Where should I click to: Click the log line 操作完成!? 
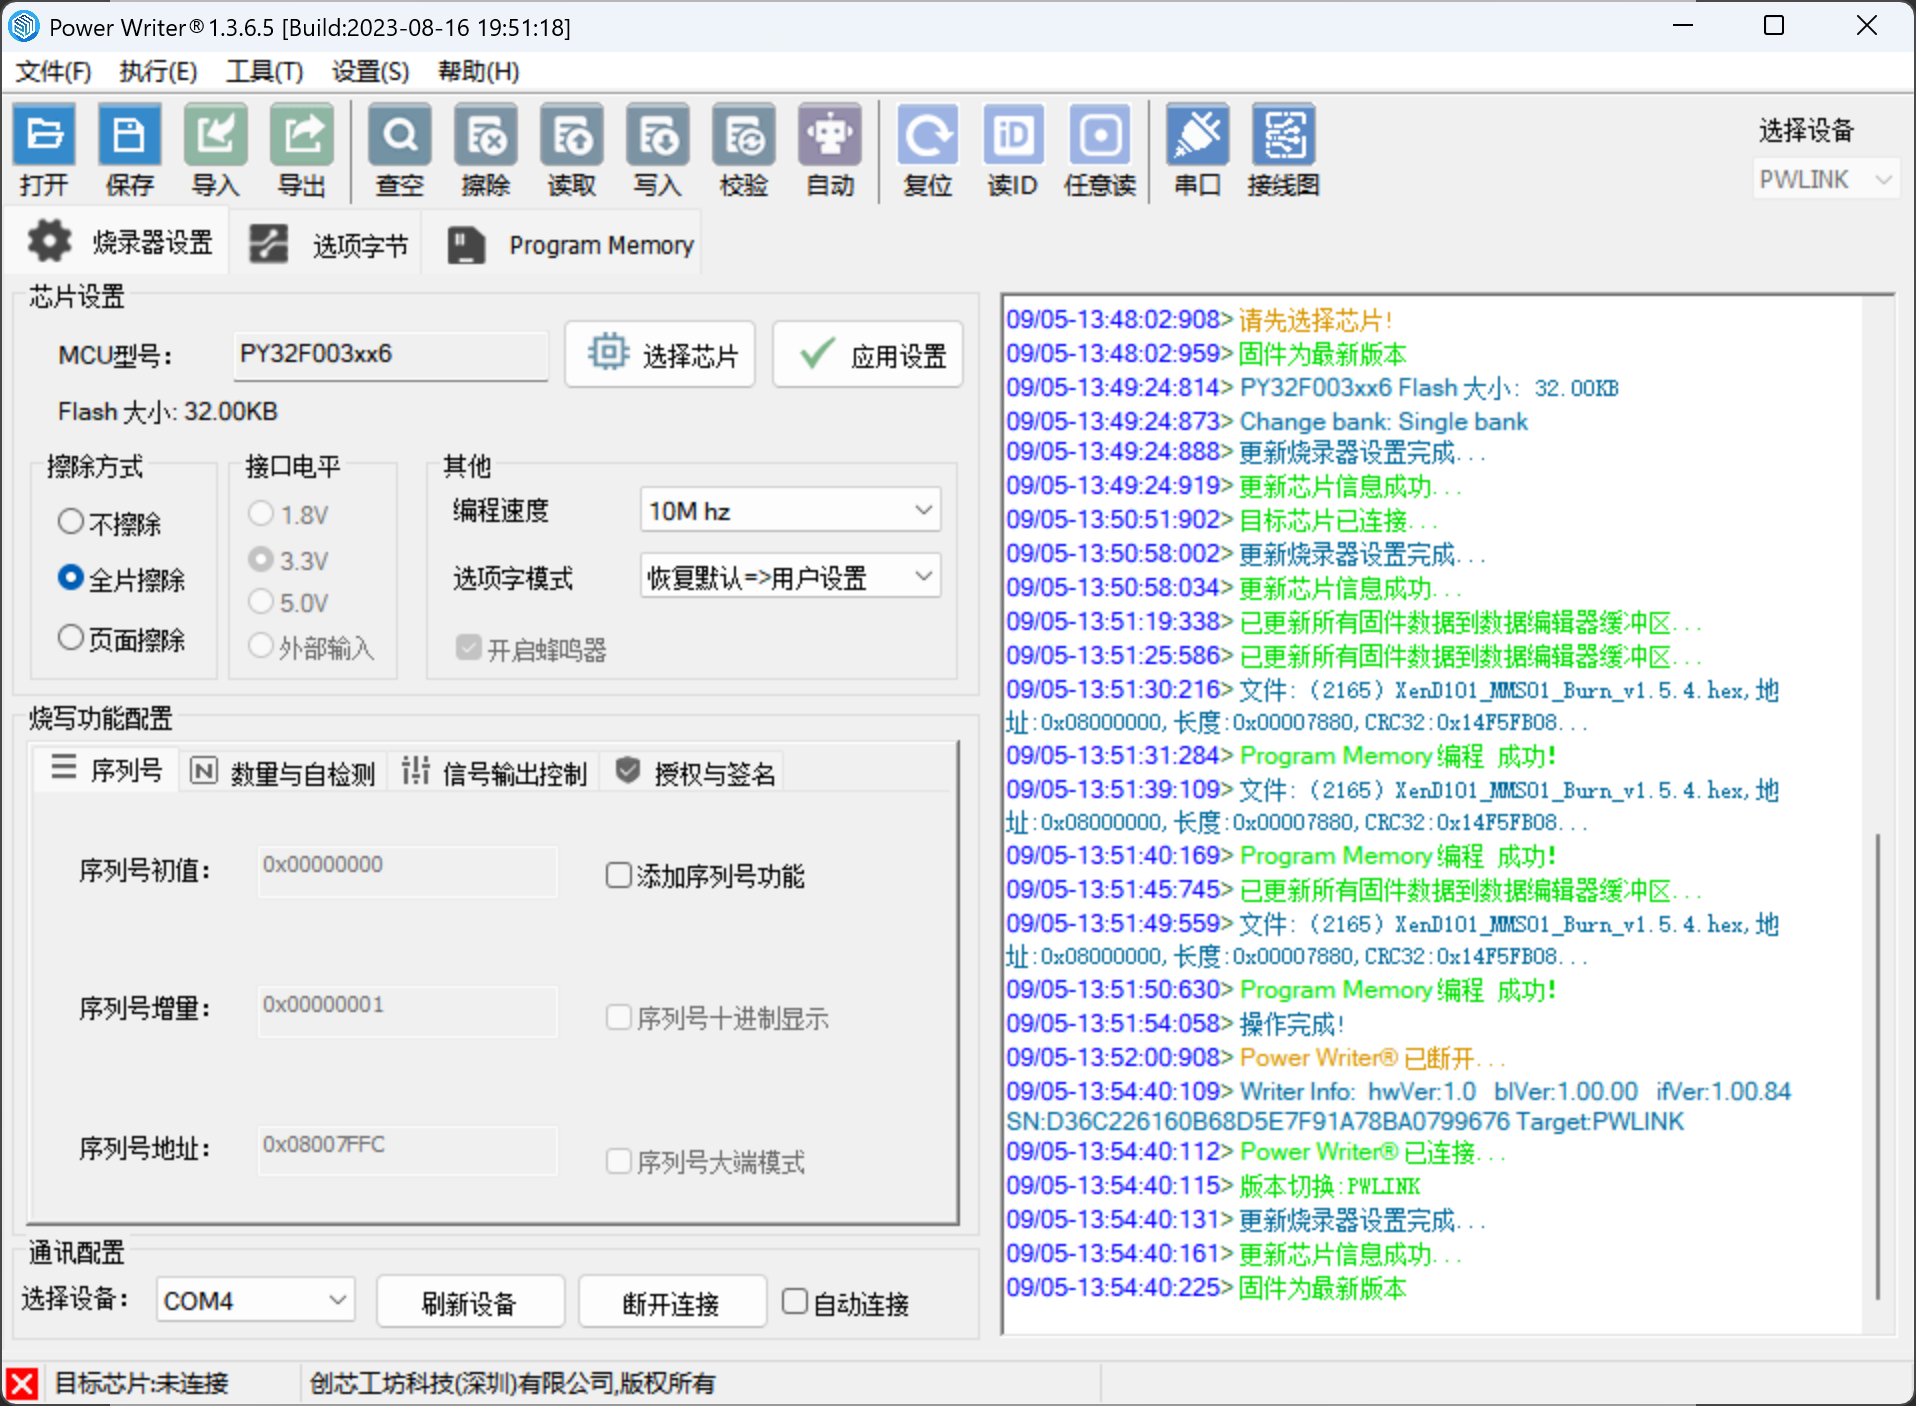pyautogui.click(x=1291, y=1024)
